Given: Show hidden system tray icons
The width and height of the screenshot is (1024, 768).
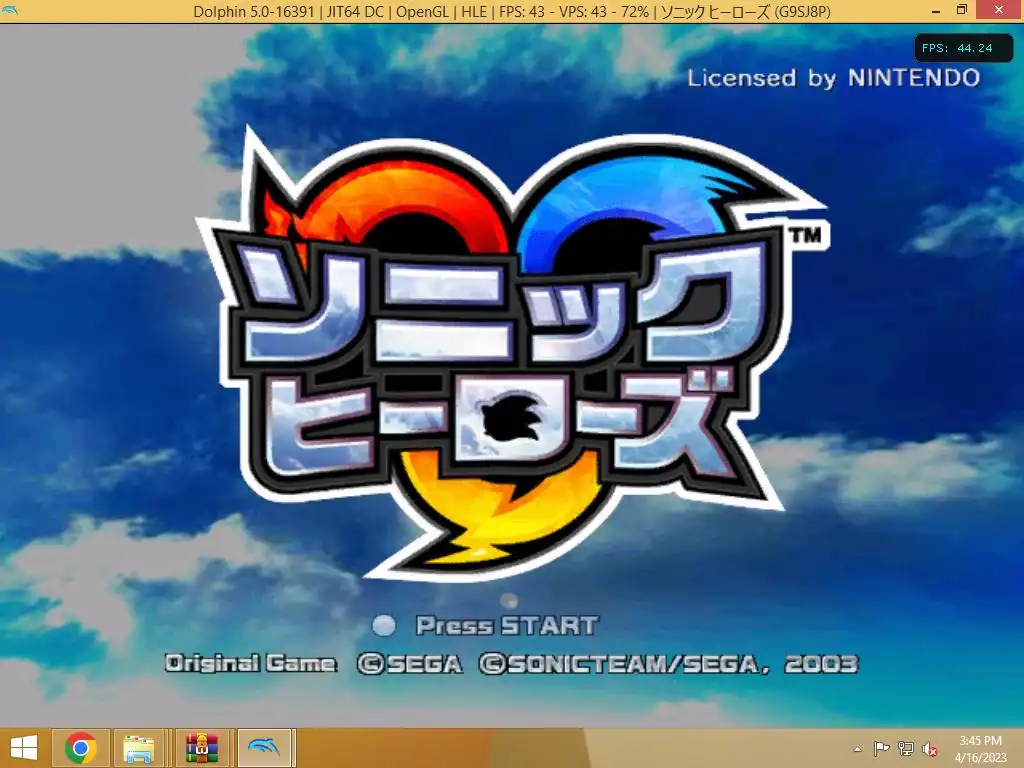Looking at the screenshot, I should coord(857,750).
